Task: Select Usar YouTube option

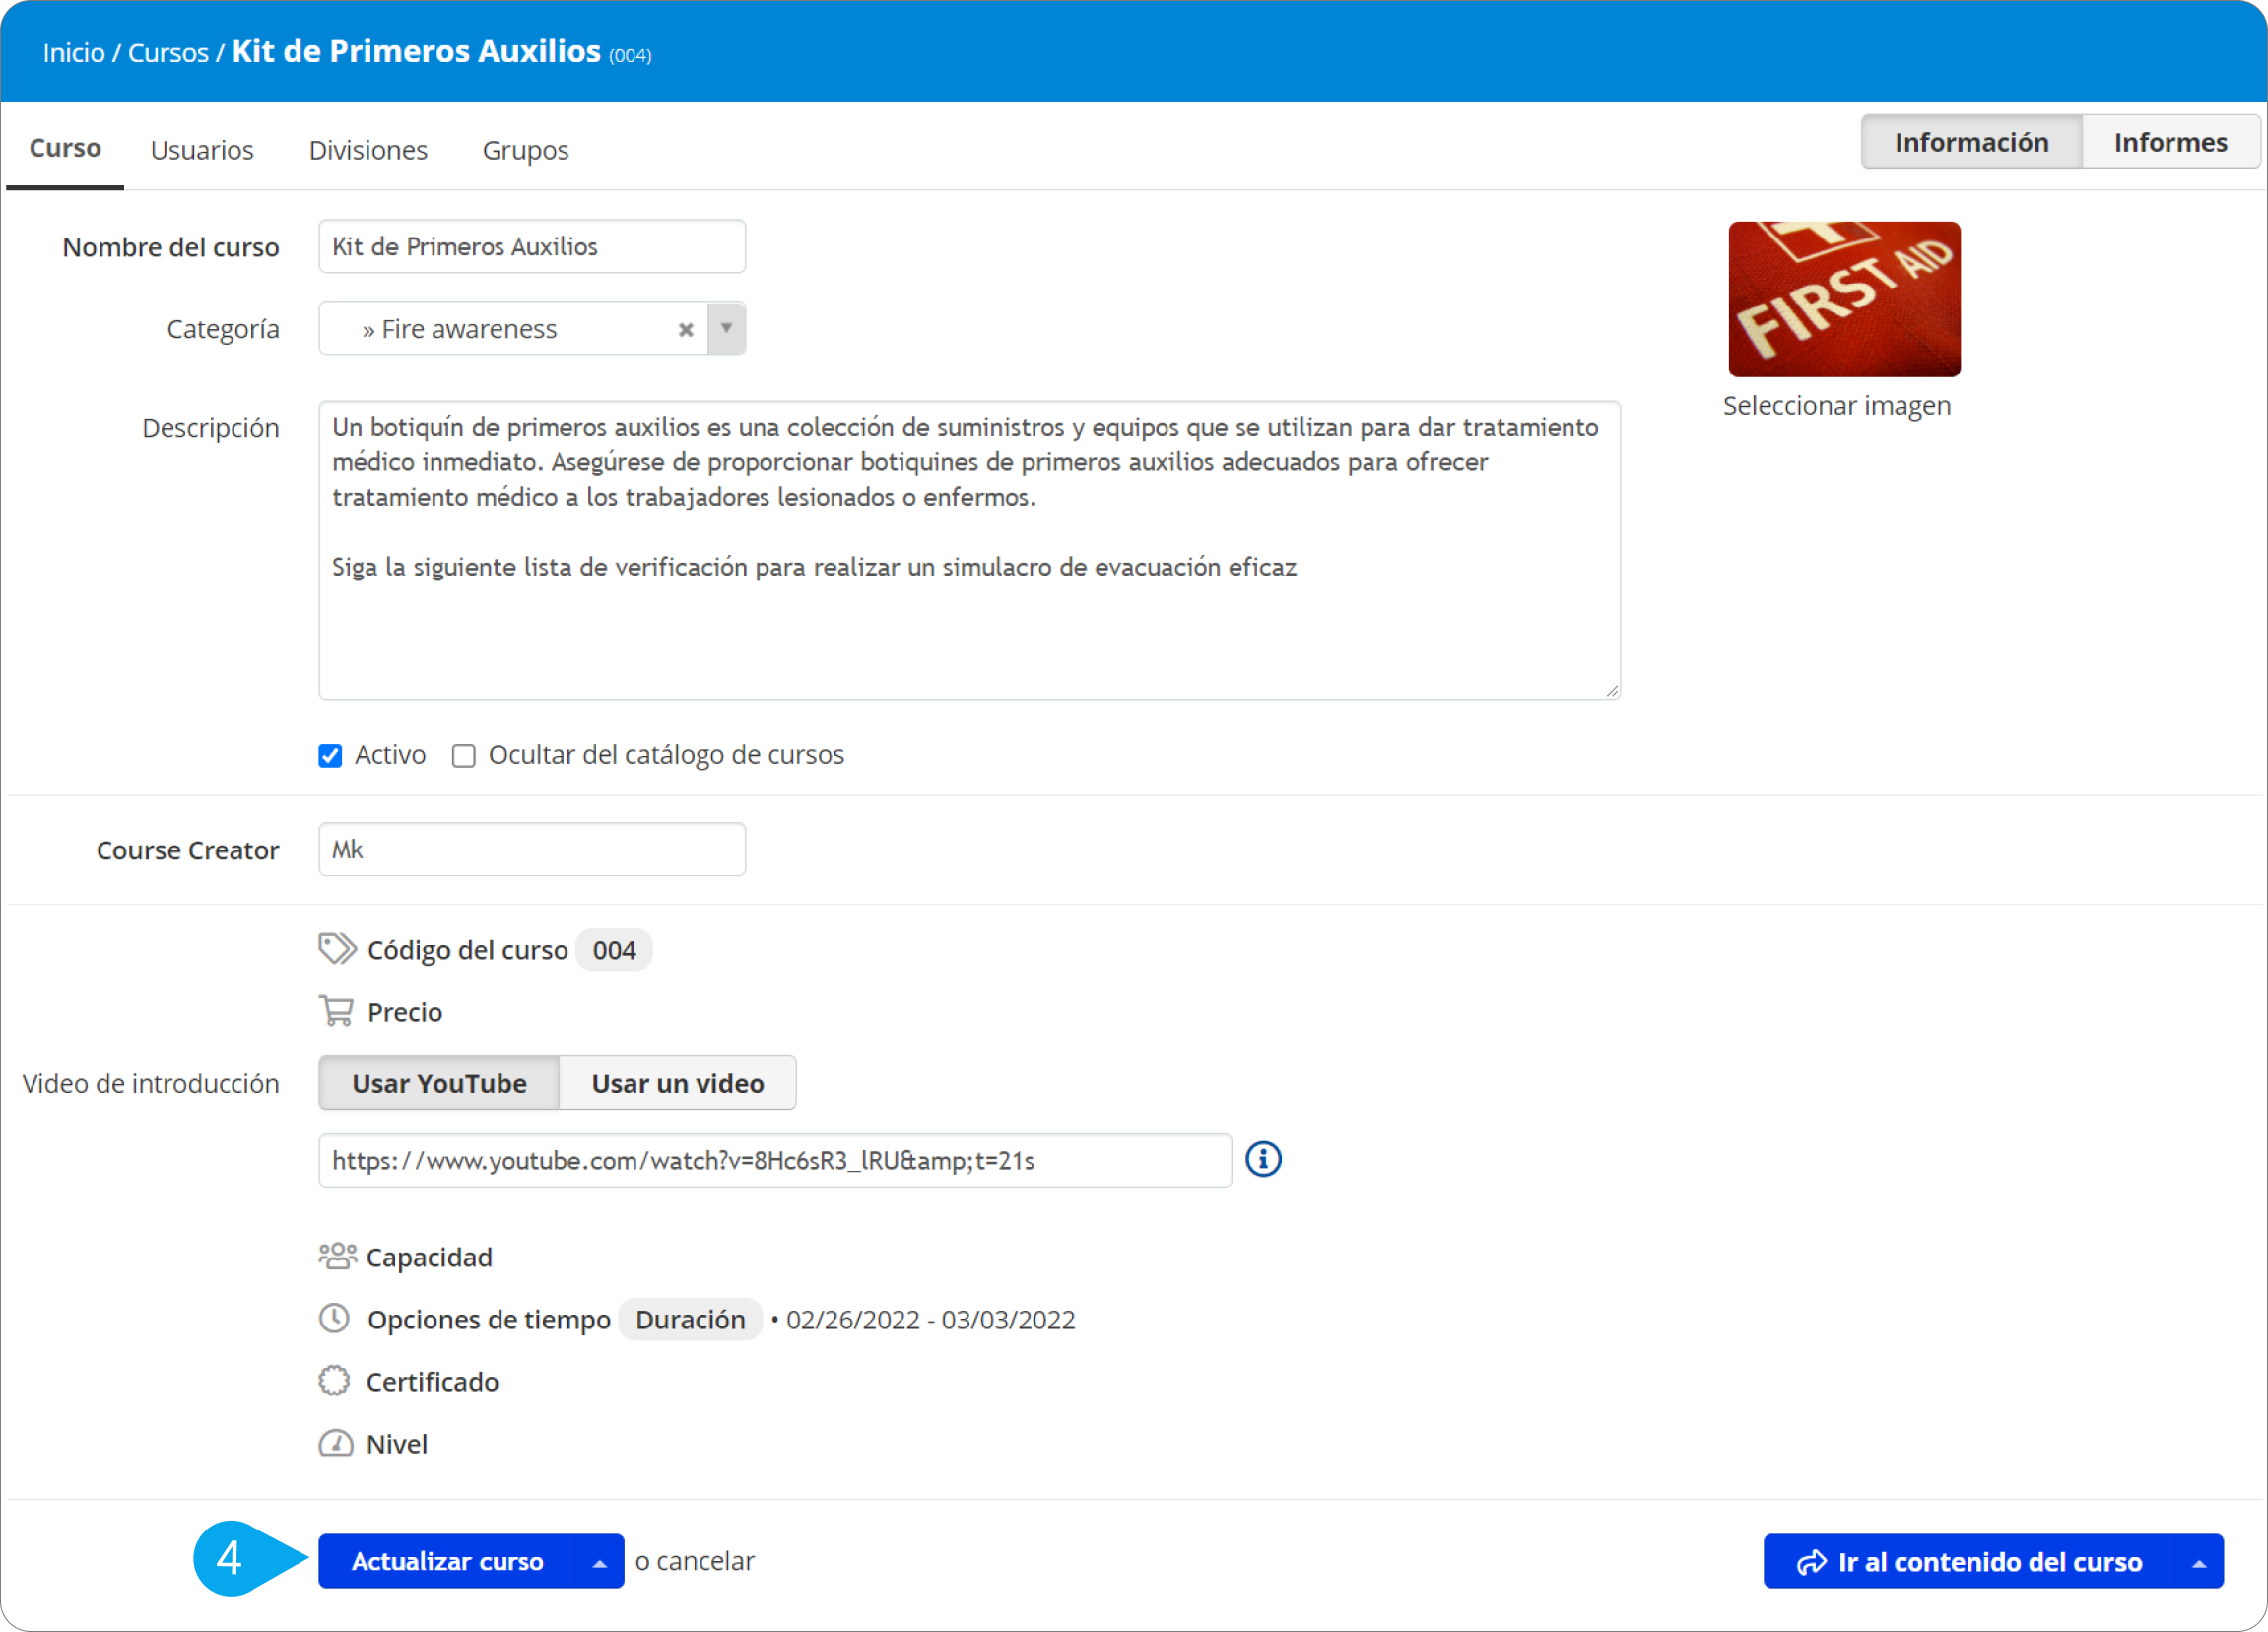Action: 439,1083
